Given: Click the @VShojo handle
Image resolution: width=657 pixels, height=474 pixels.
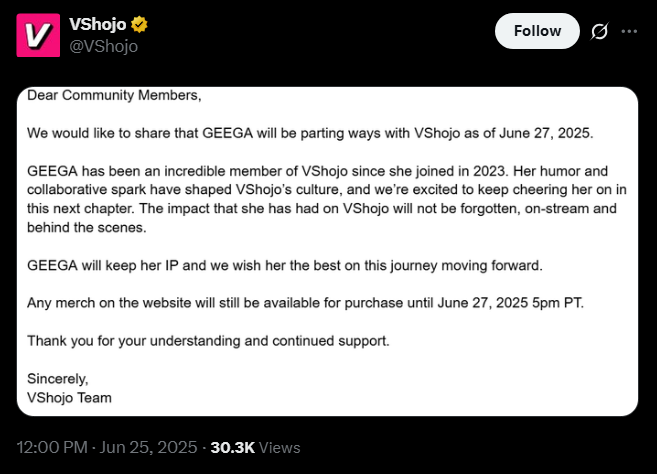Looking at the screenshot, I should pyautogui.click(x=103, y=45).
